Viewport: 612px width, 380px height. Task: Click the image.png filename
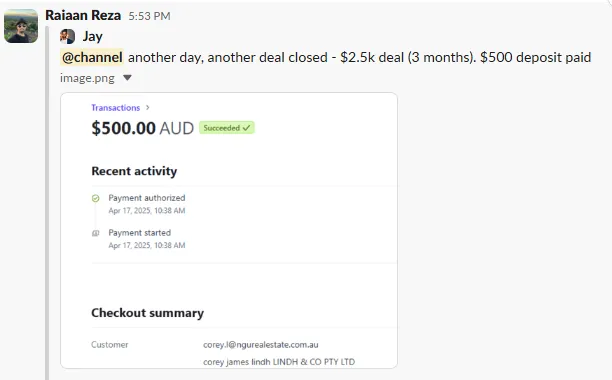[x=87, y=78]
